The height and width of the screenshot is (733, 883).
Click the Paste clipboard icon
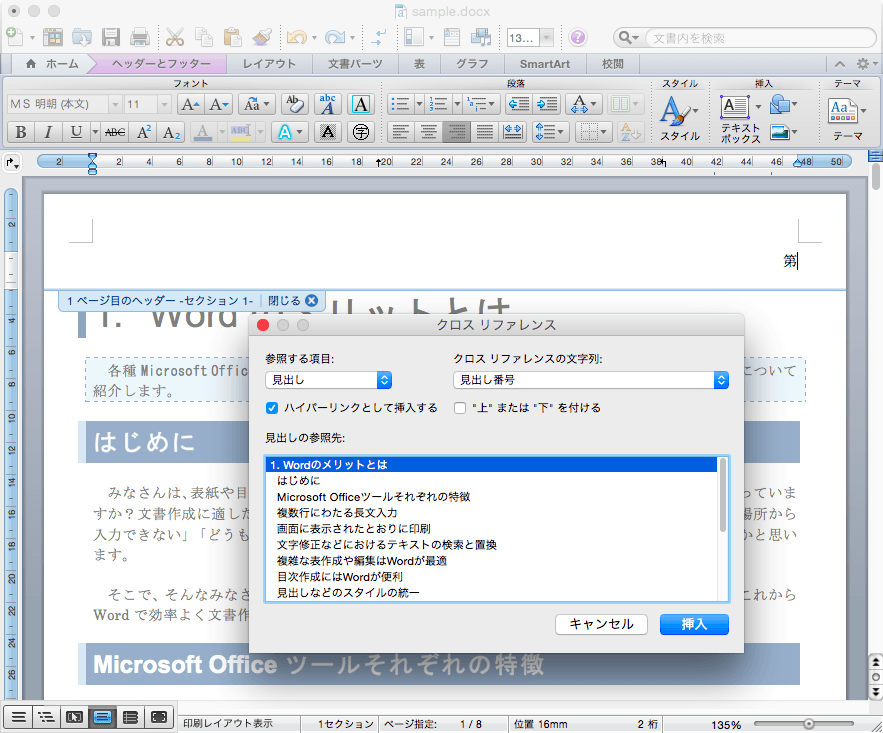(232, 38)
